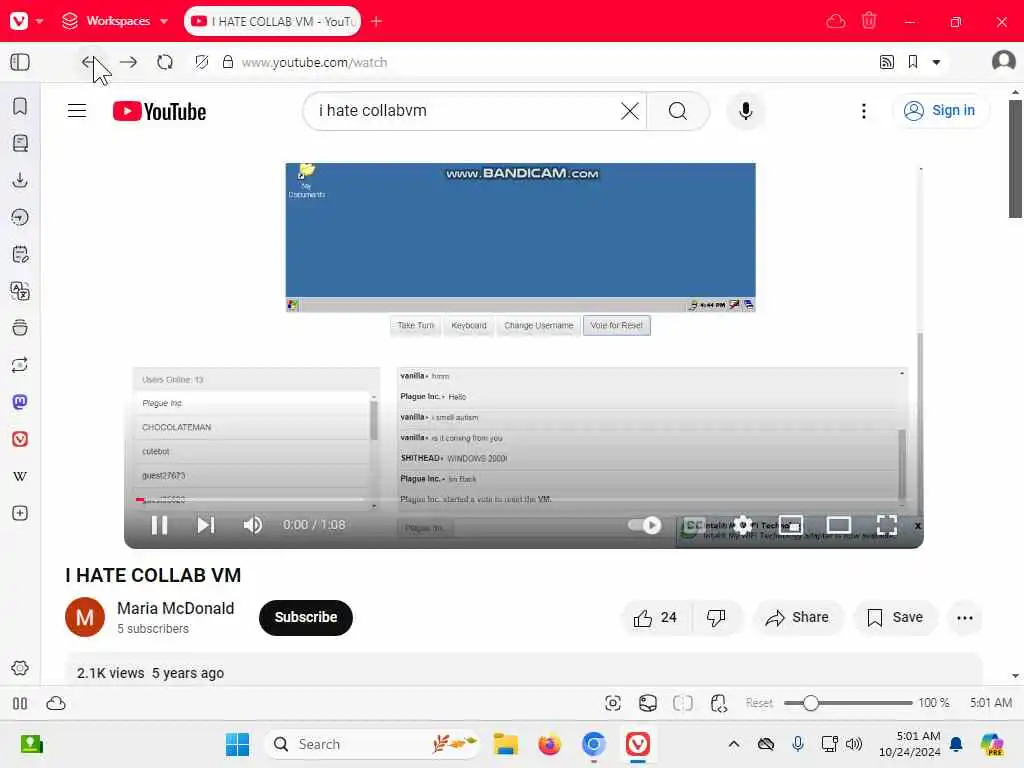Open Vivaldi web panel in sidebar
The height and width of the screenshot is (768, 1024).
pyautogui.click(x=20, y=439)
